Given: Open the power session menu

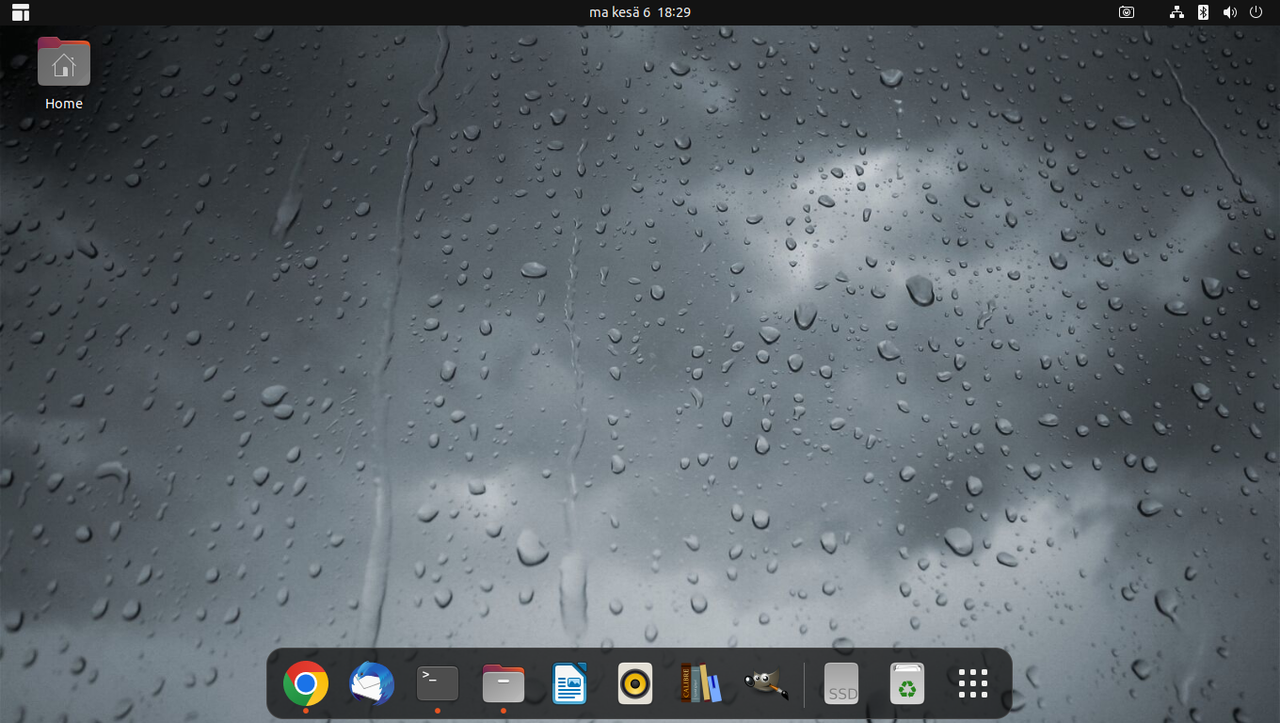Looking at the screenshot, I should click(x=1255, y=13).
